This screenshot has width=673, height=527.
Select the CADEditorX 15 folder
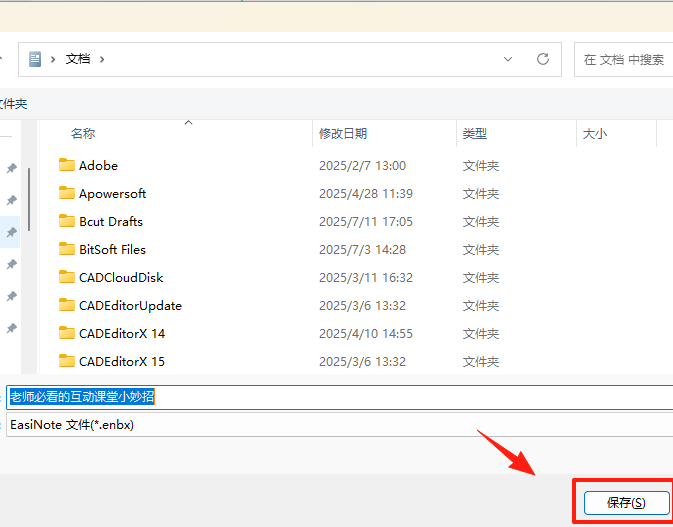[x=122, y=361]
